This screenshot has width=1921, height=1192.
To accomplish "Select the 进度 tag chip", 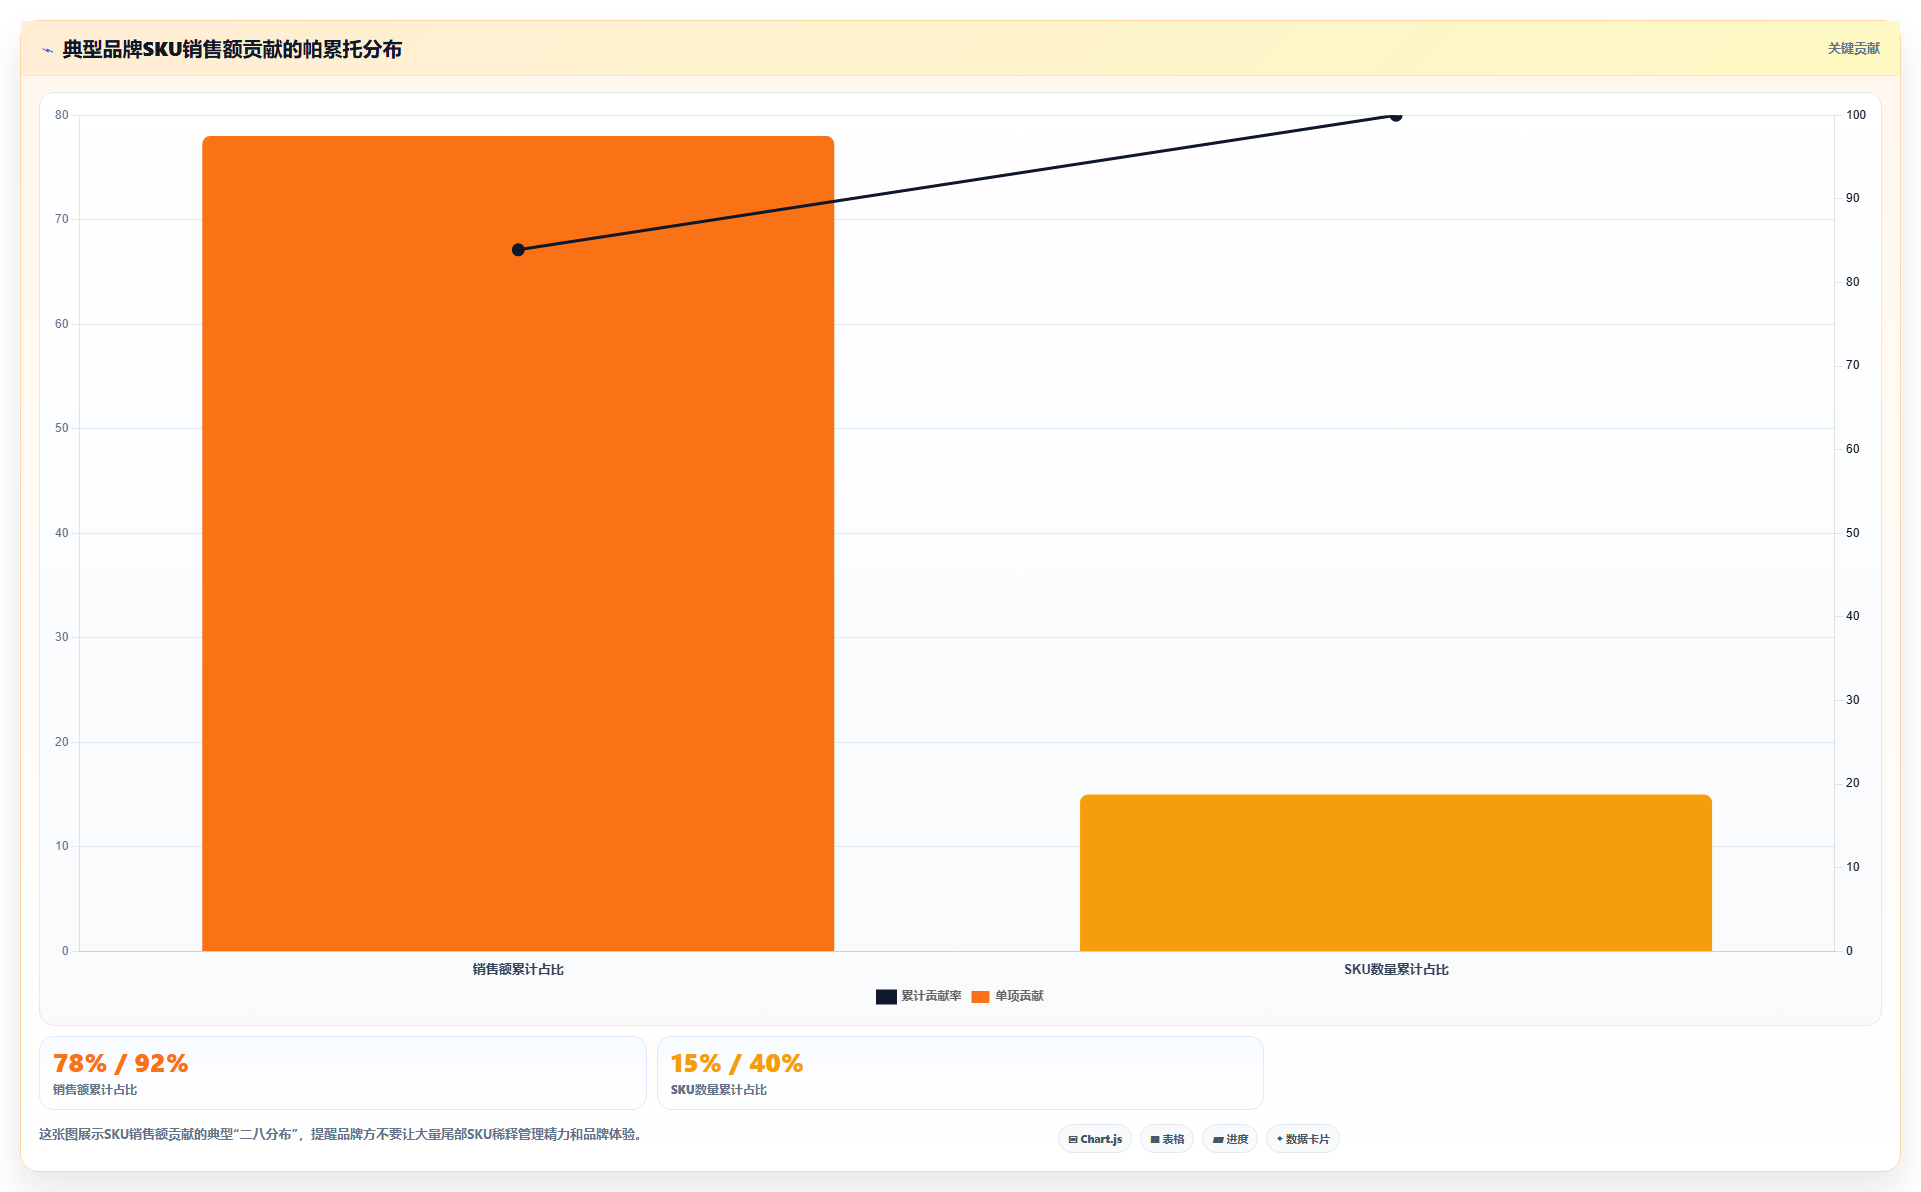I will (x=1230, y=1139).
